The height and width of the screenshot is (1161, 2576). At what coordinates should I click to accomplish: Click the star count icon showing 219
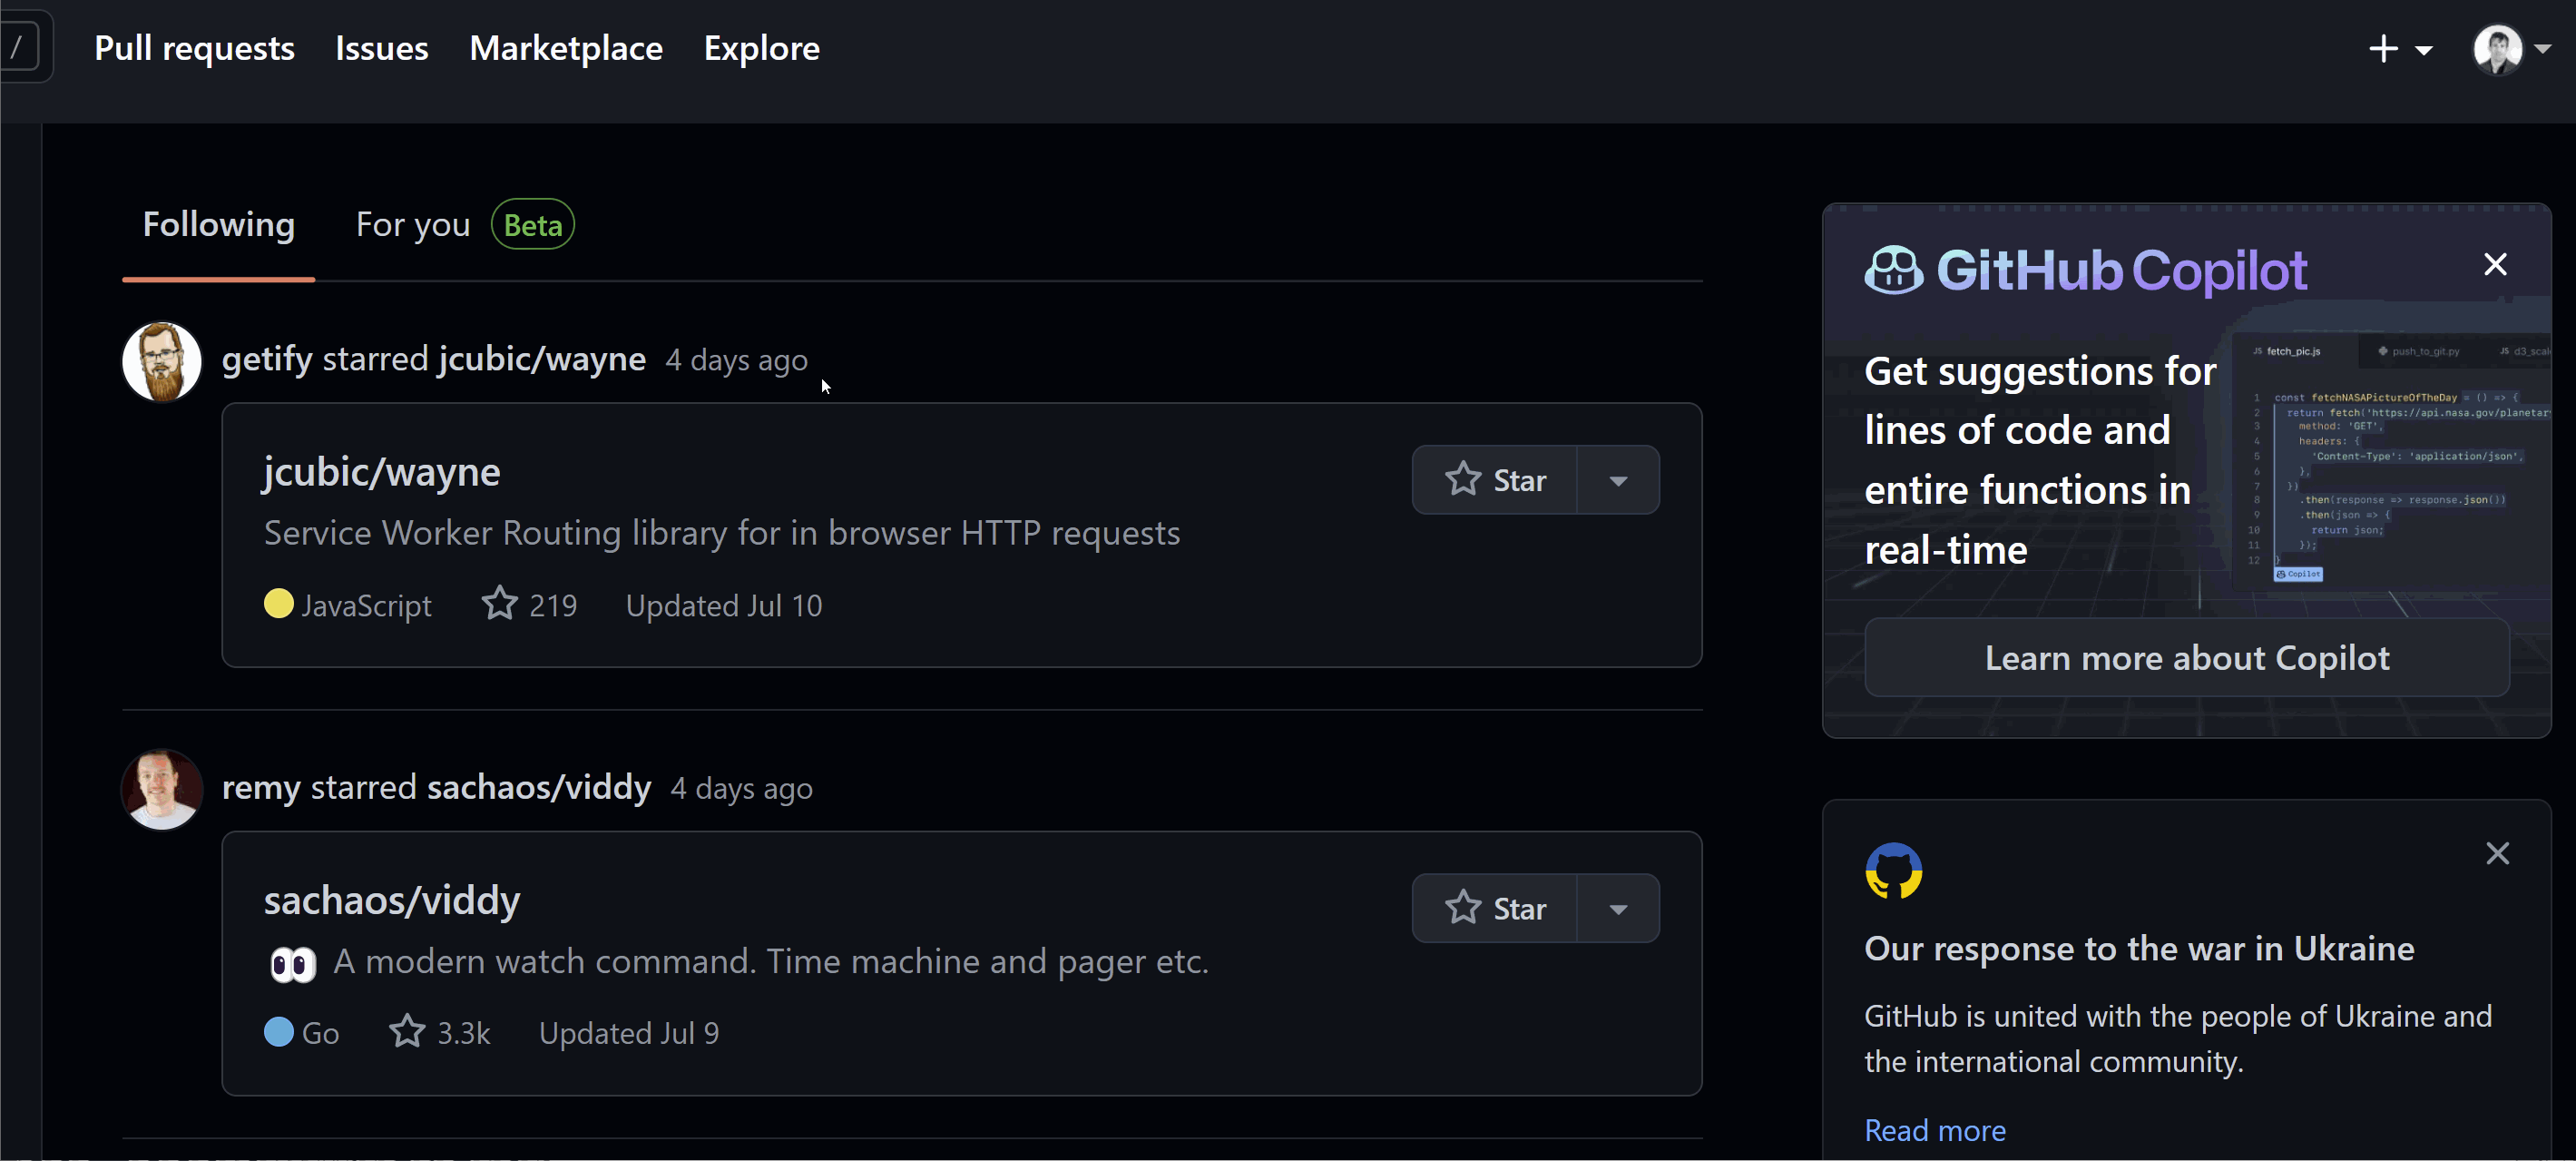498,603
